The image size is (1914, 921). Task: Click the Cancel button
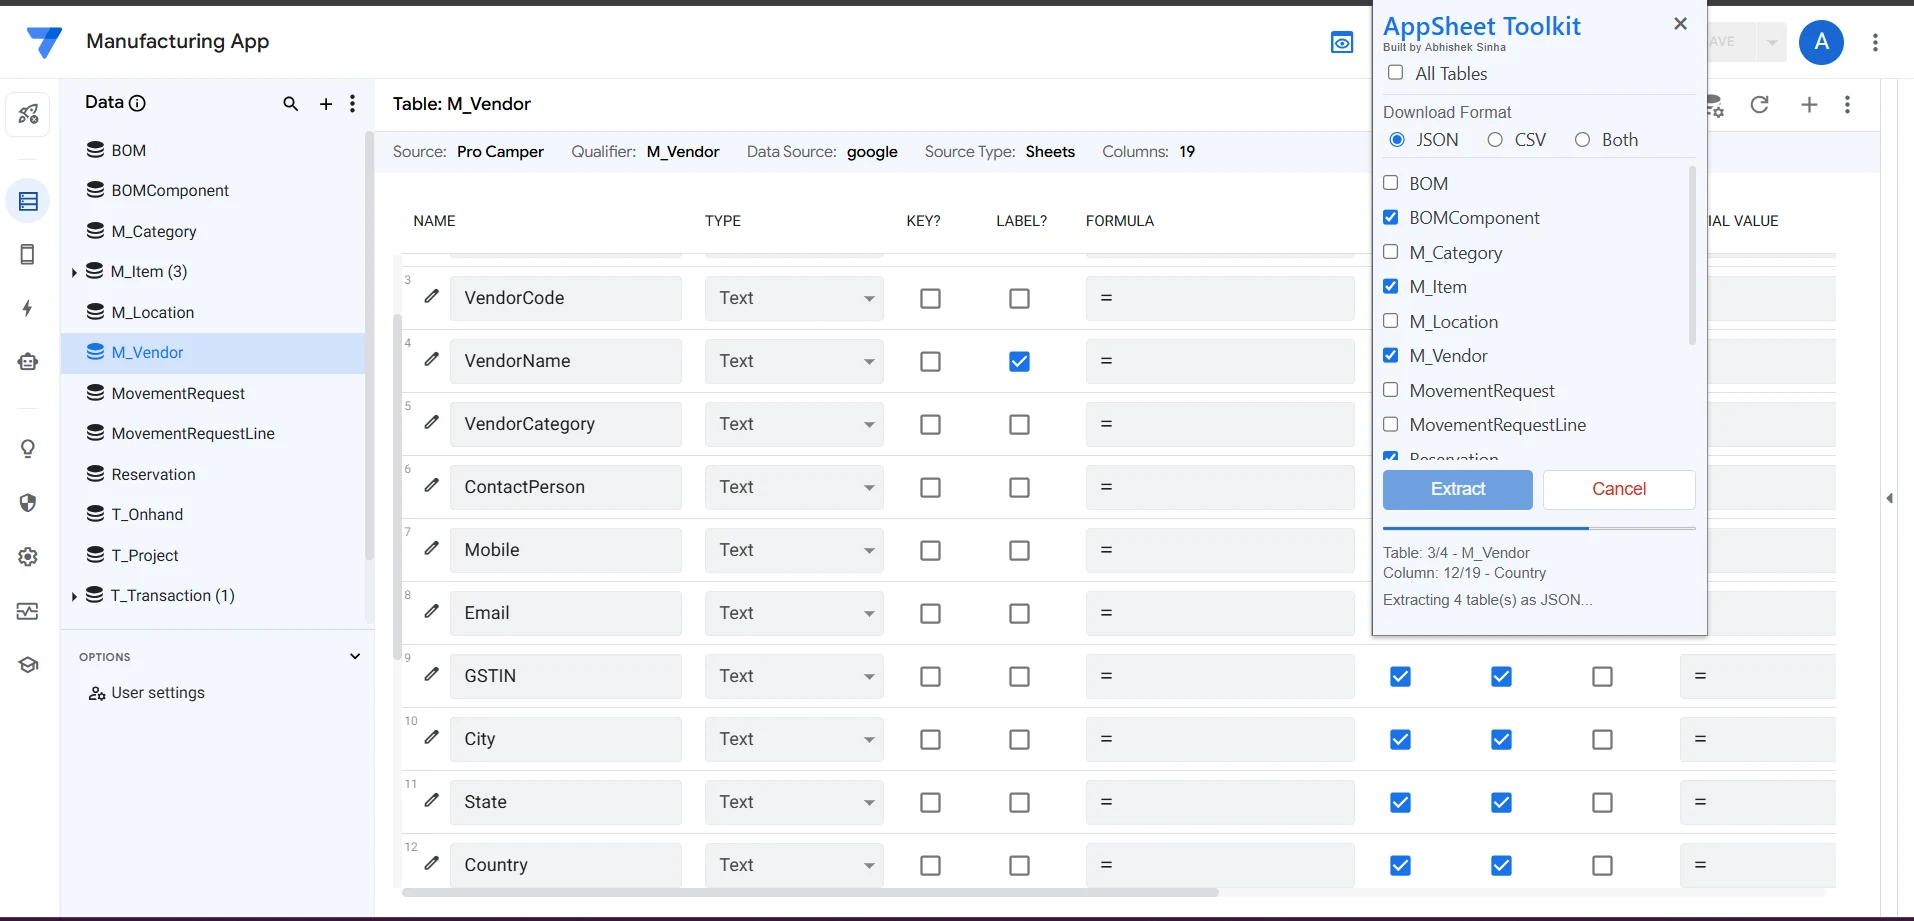[1619, 489]
